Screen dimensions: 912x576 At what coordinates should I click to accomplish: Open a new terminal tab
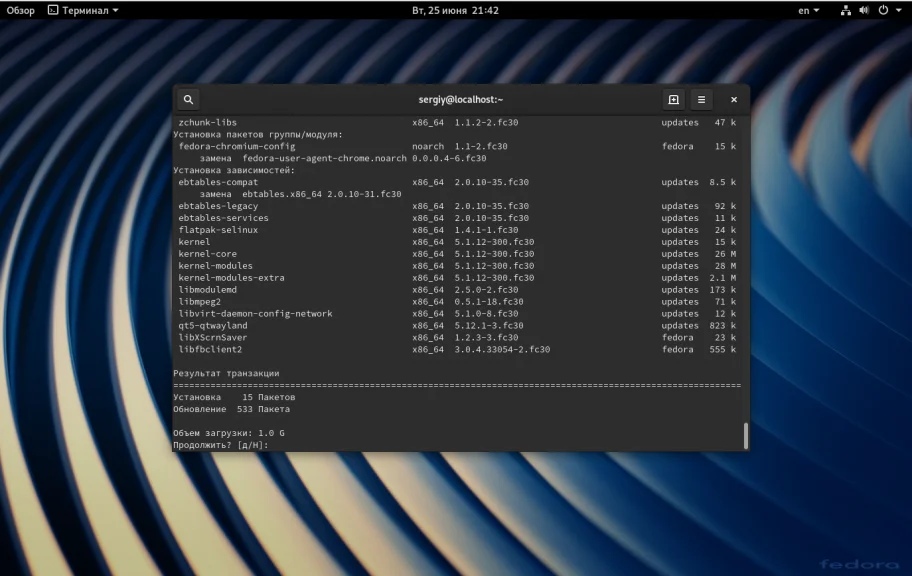(673, 100)
